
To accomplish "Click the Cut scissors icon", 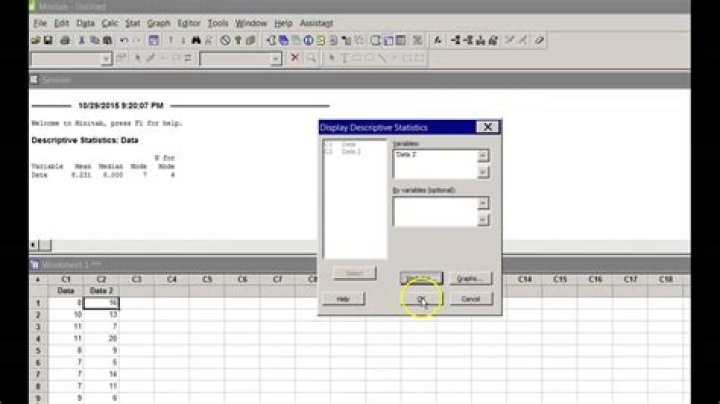I will coord(82,40).
